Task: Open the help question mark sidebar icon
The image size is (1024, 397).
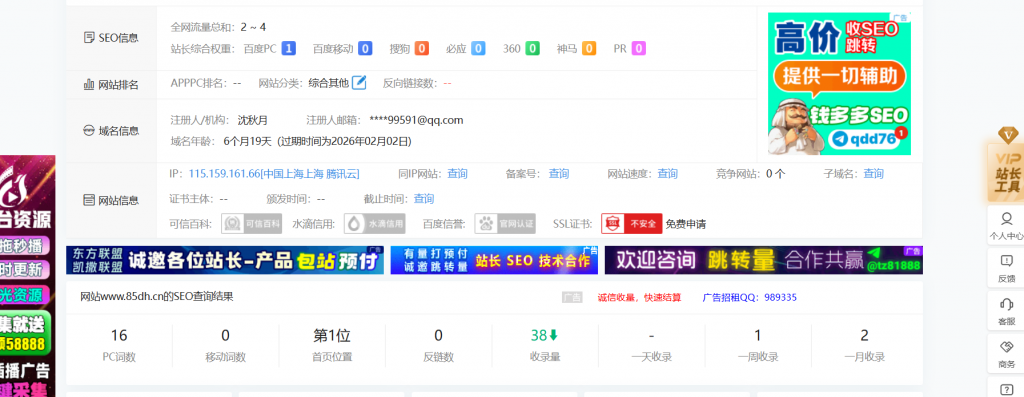Action: tap(1006, 389)
